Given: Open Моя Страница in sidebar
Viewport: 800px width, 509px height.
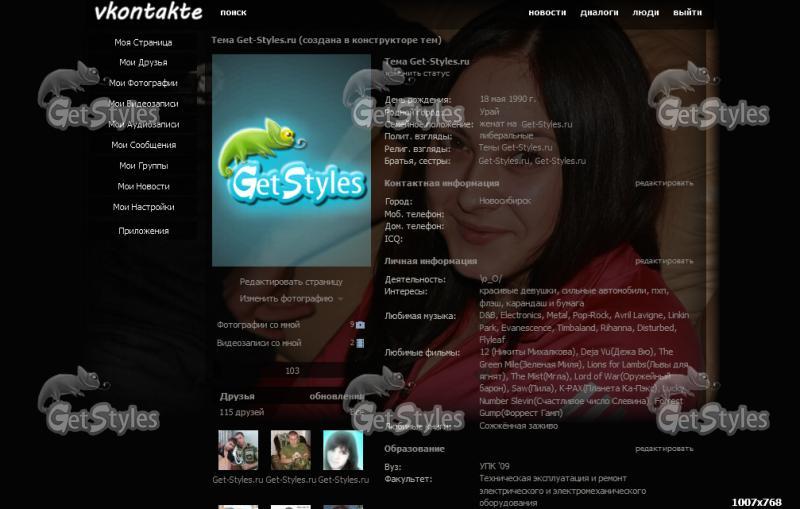Looking at the screenshot, I should (143, 42).
